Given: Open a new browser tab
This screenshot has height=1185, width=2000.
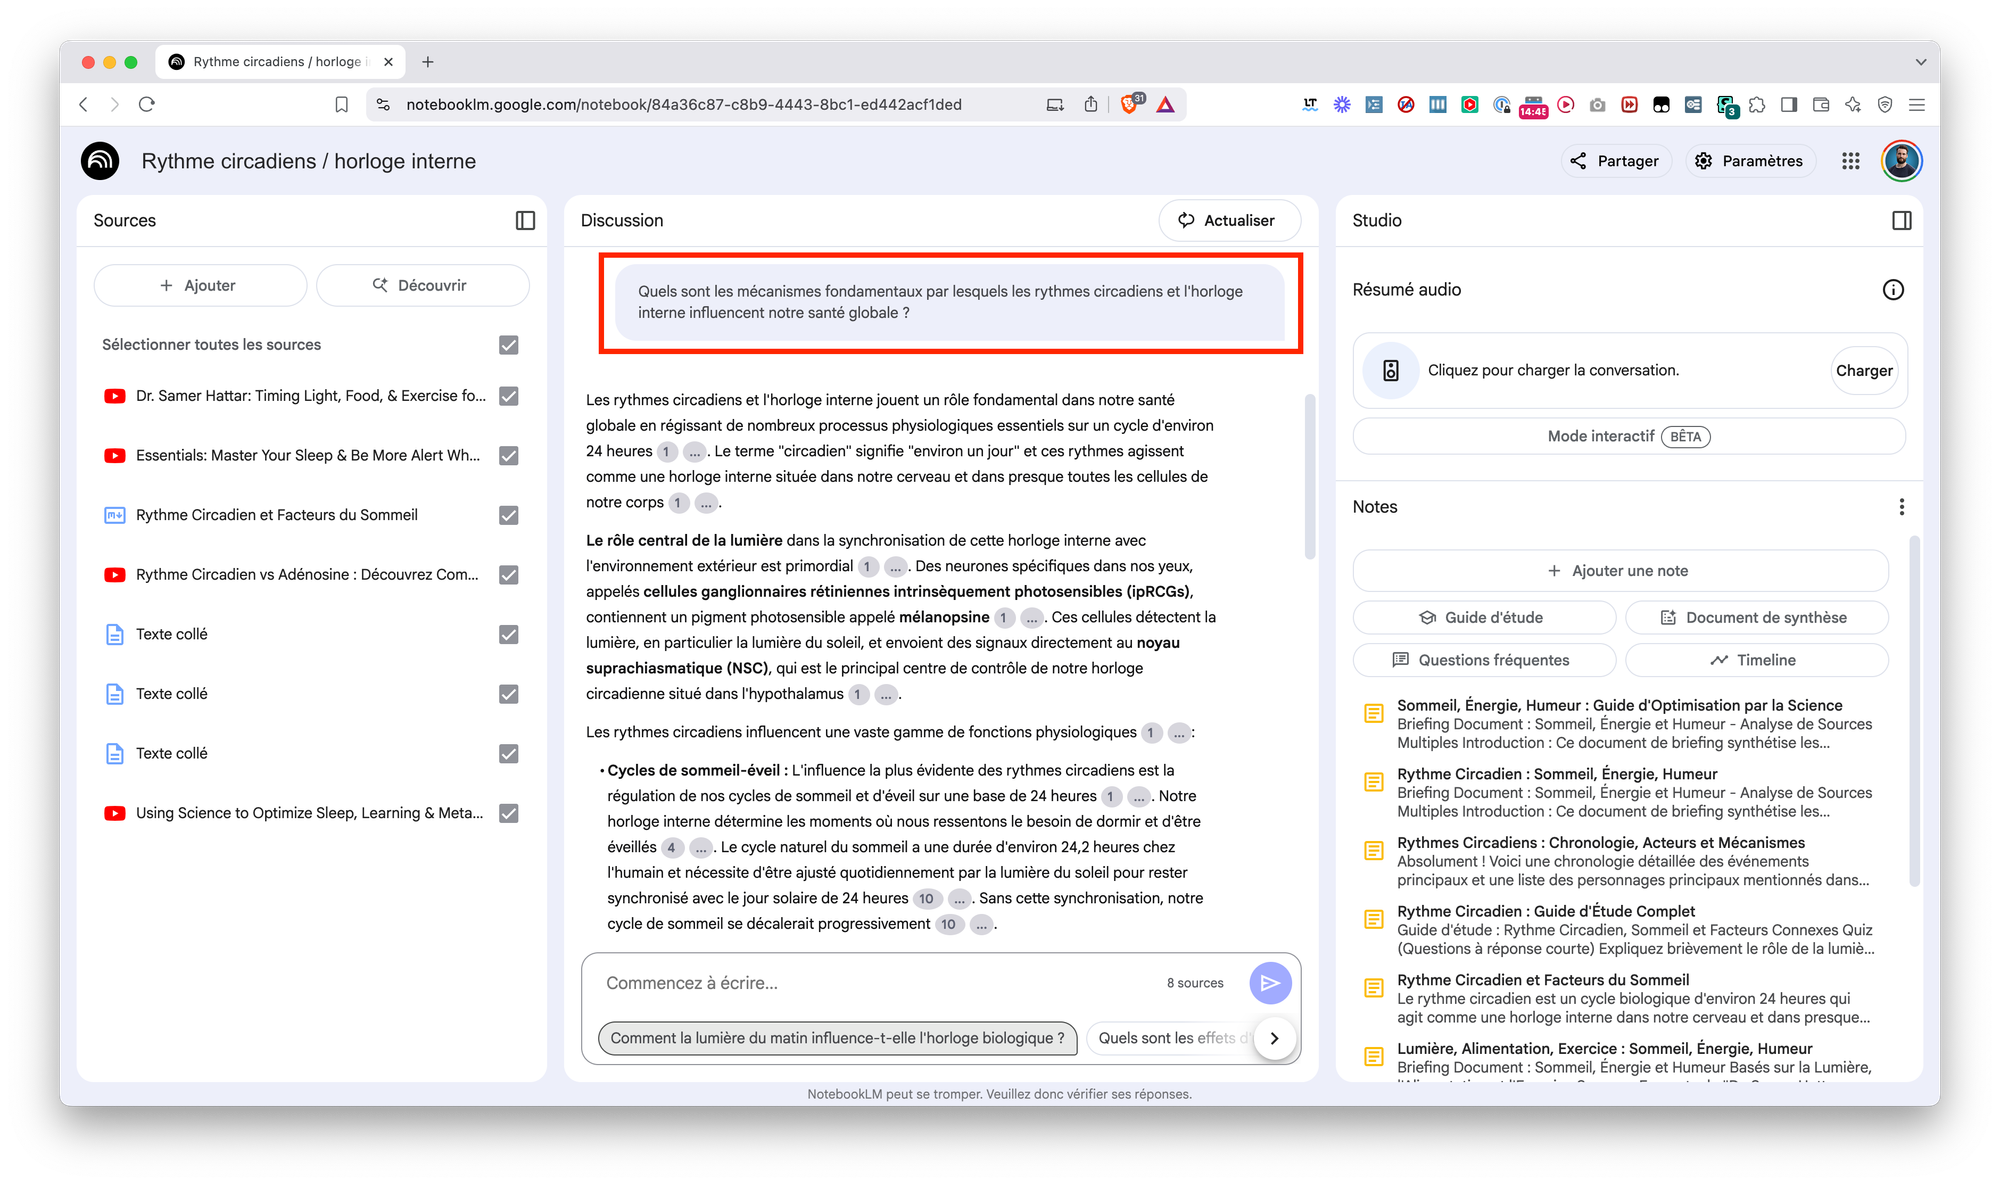Looking at the screenshot, I should [x=428, y=62].
